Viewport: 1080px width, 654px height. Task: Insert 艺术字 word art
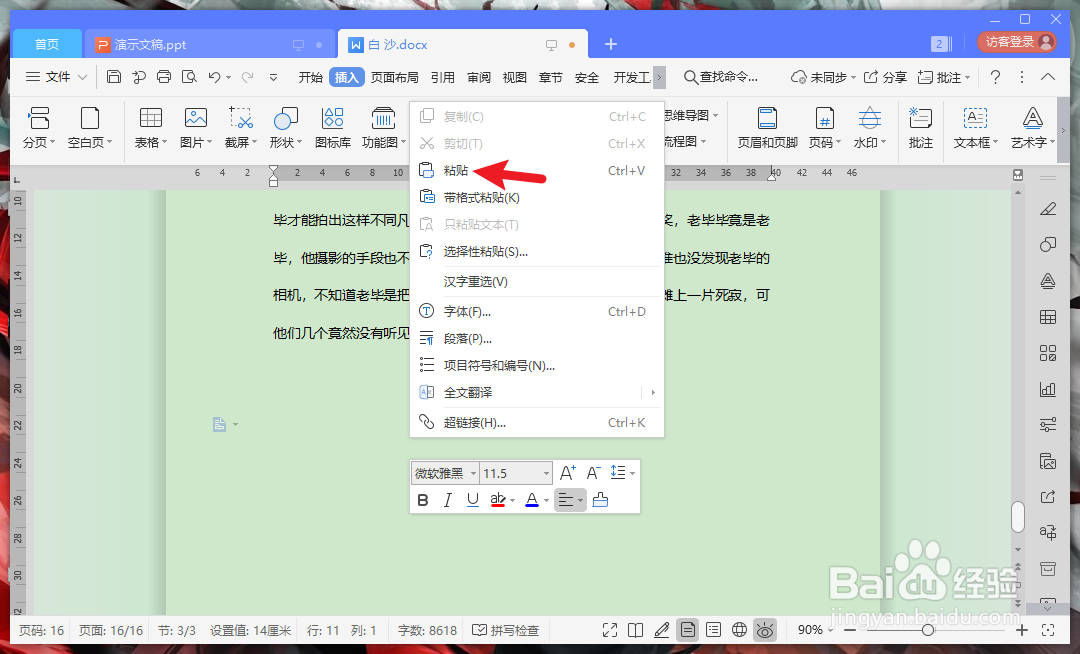coord(1032,128)
